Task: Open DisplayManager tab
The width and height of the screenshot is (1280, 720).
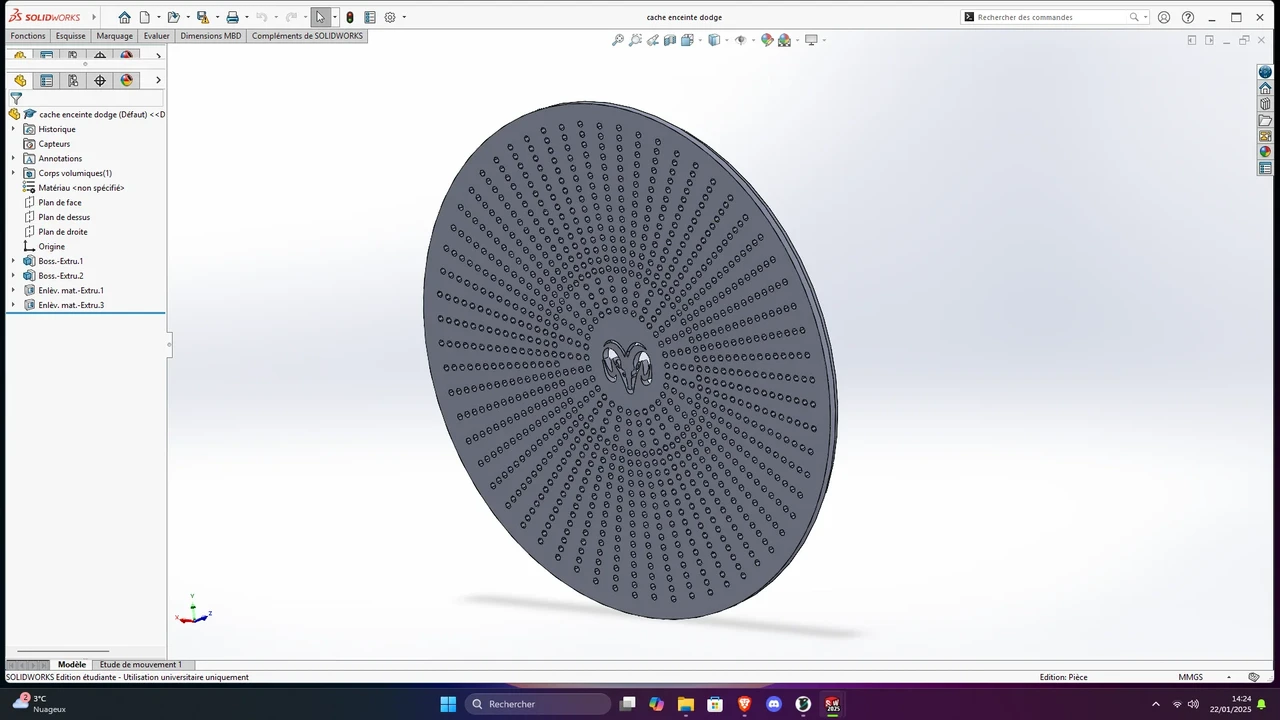Action: (x=126, y=80)
